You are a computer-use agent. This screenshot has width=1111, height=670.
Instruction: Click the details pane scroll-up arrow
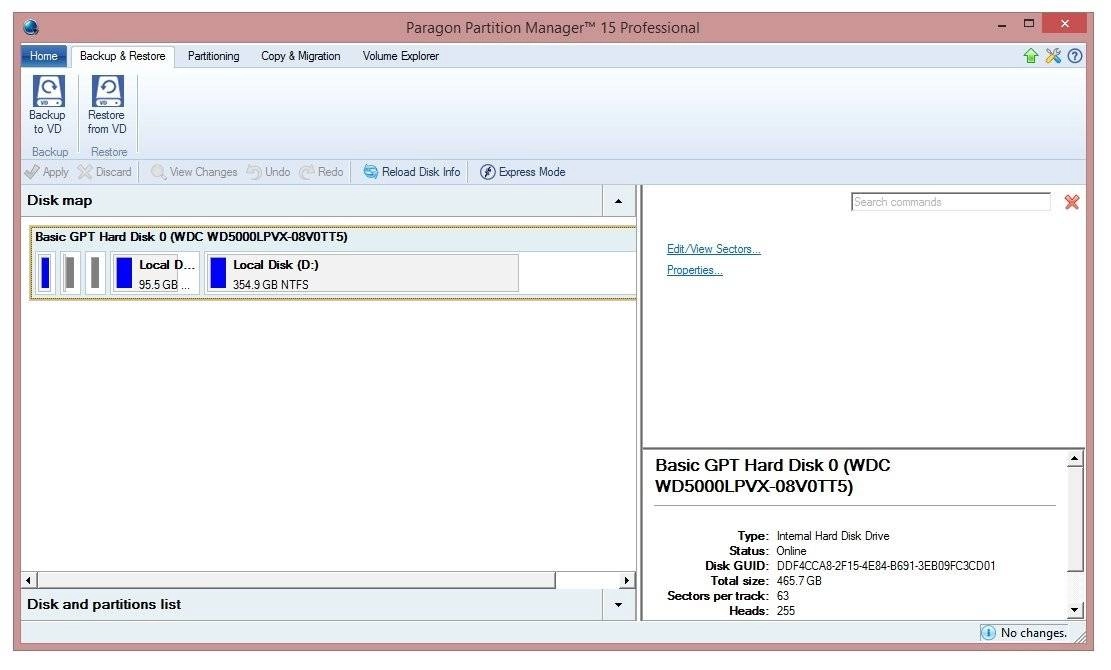tap(1075, 460)
